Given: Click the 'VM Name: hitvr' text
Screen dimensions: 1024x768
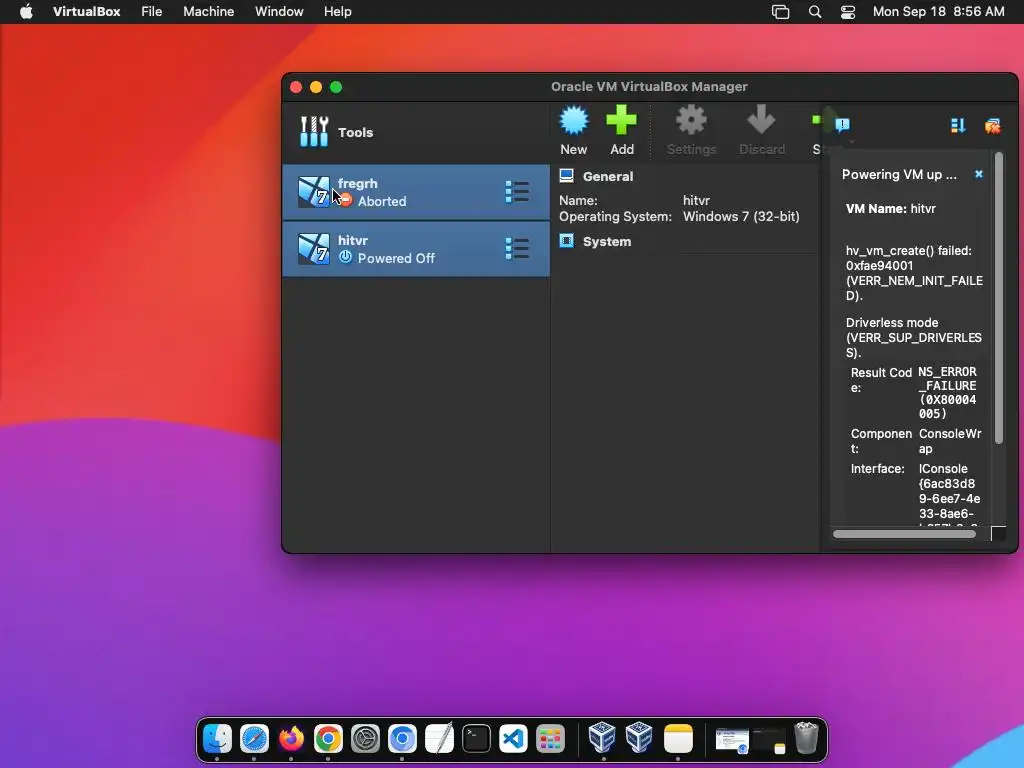Looking at the screenshot, I should (x=891, y=209).
